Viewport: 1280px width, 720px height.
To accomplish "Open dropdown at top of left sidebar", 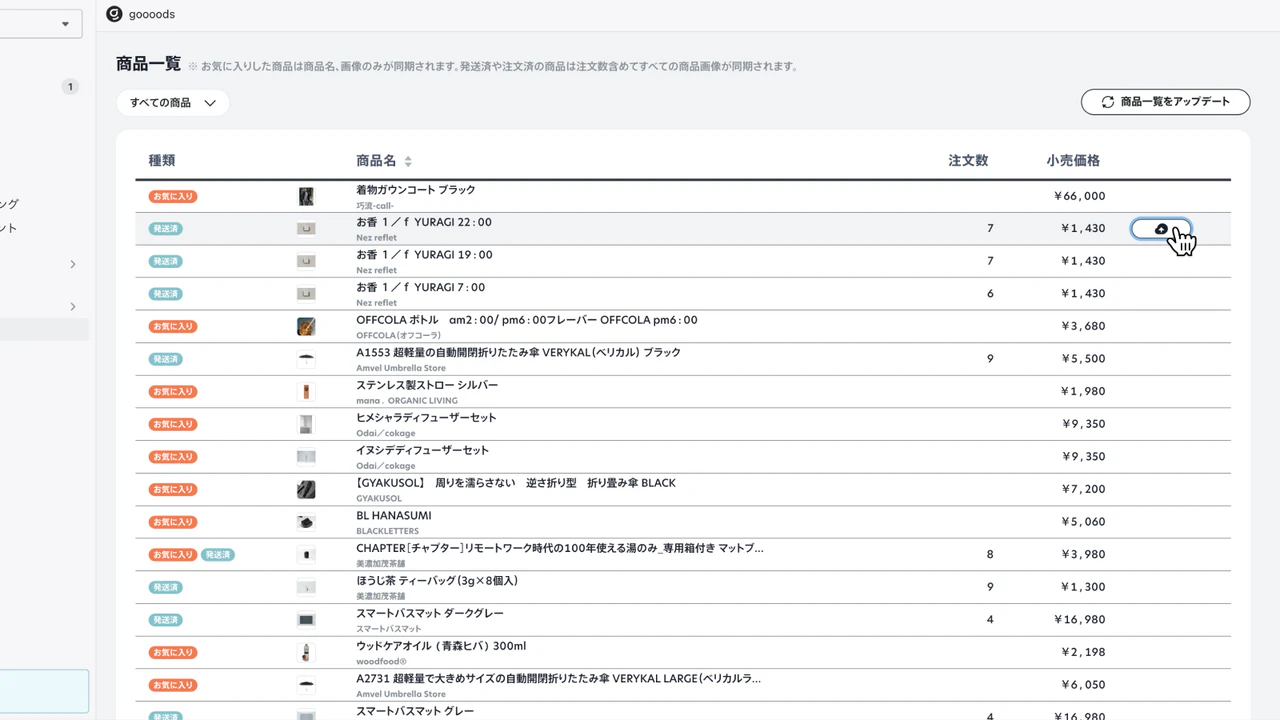I will (40, 24).
